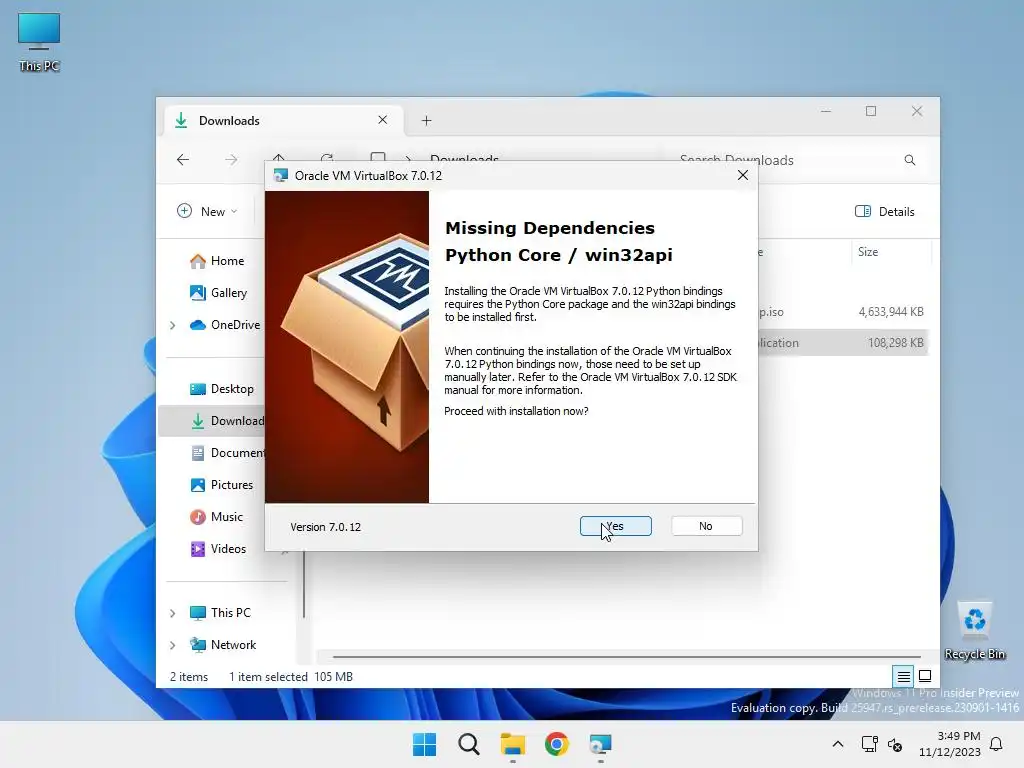Image resolution: width=1024 pixels, height=768 pixels.
Task: Click the '2 items' status text
Action: 189,677
